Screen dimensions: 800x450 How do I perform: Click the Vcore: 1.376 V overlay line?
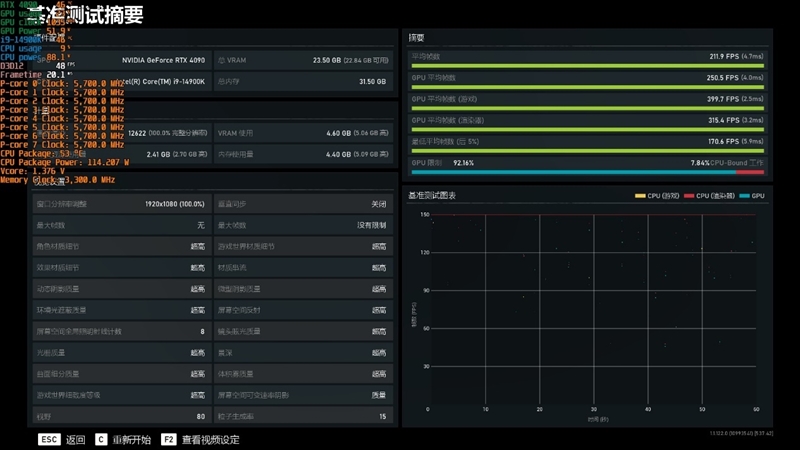[x=33, y=171]
